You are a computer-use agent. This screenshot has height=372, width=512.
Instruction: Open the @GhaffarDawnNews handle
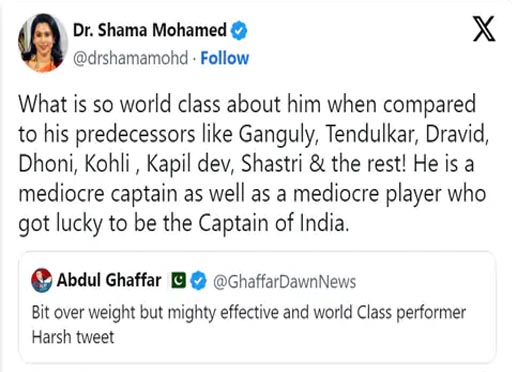point(285,282)
